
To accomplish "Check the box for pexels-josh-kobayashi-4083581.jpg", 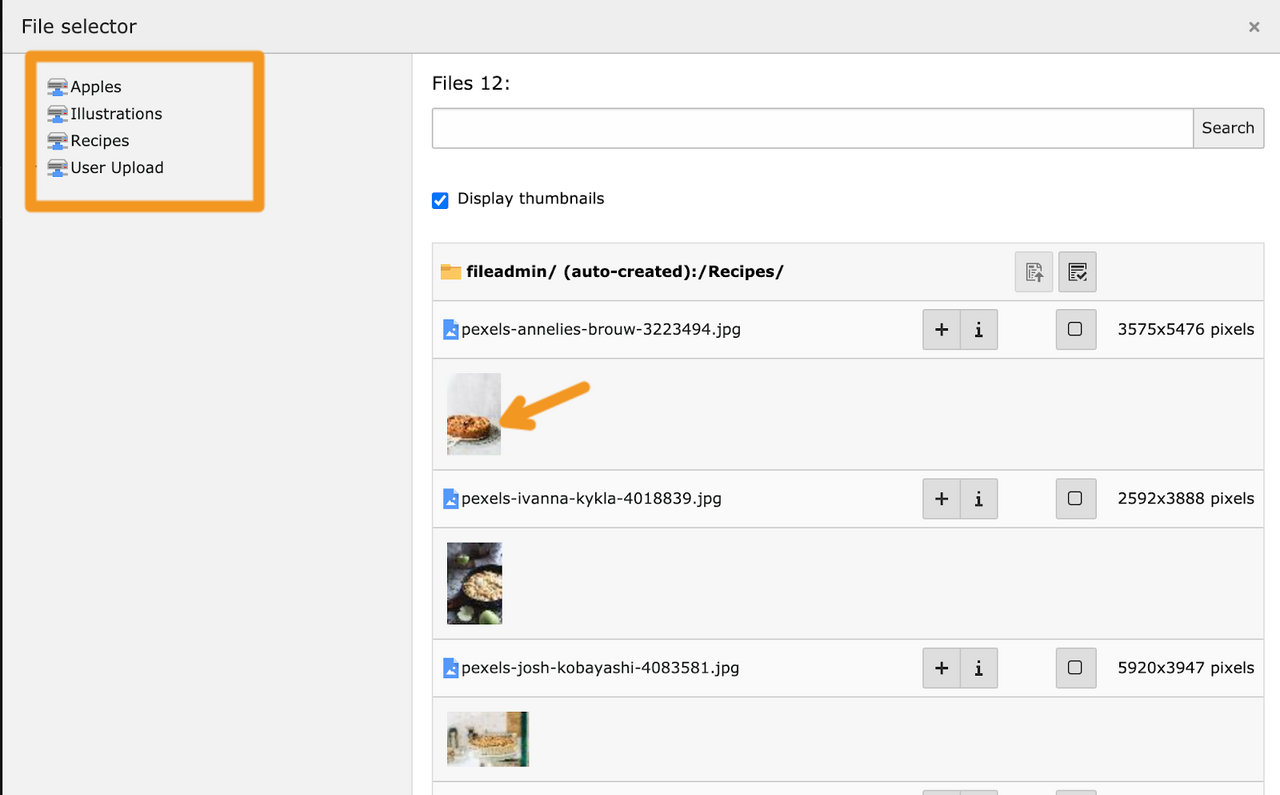I will pos(1075,668).
